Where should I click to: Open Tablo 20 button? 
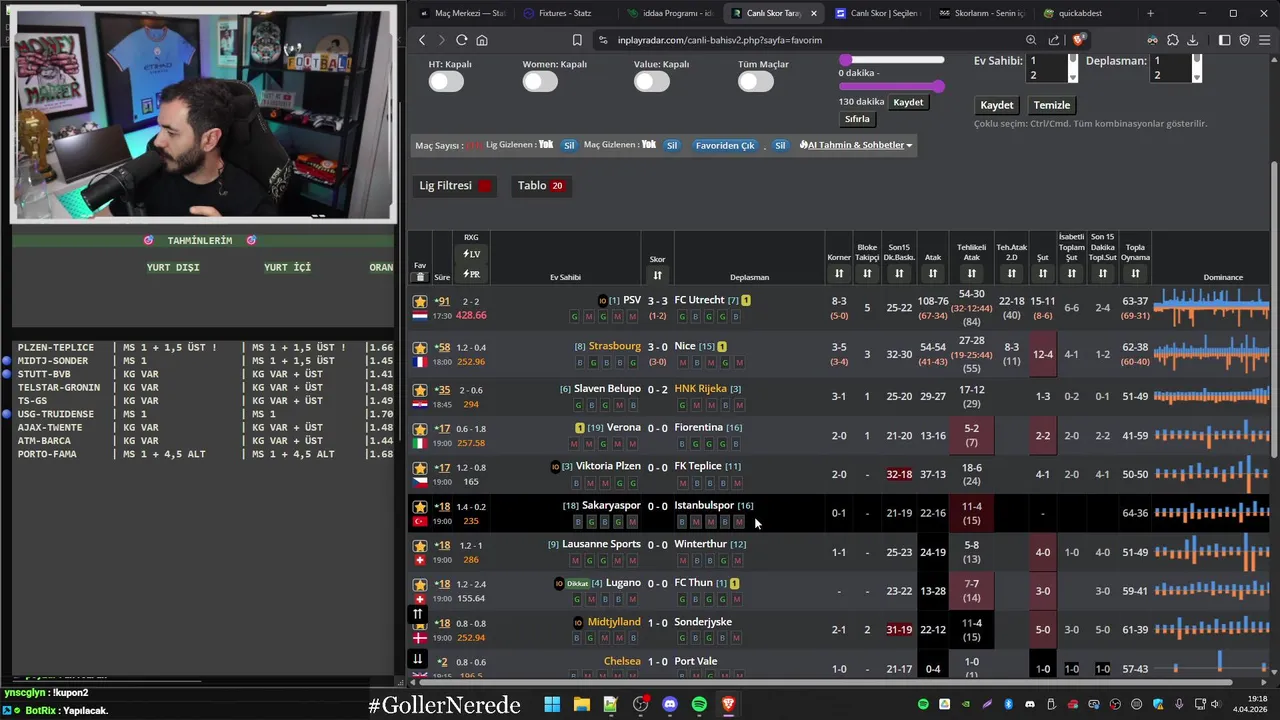[x=540, y=185]
